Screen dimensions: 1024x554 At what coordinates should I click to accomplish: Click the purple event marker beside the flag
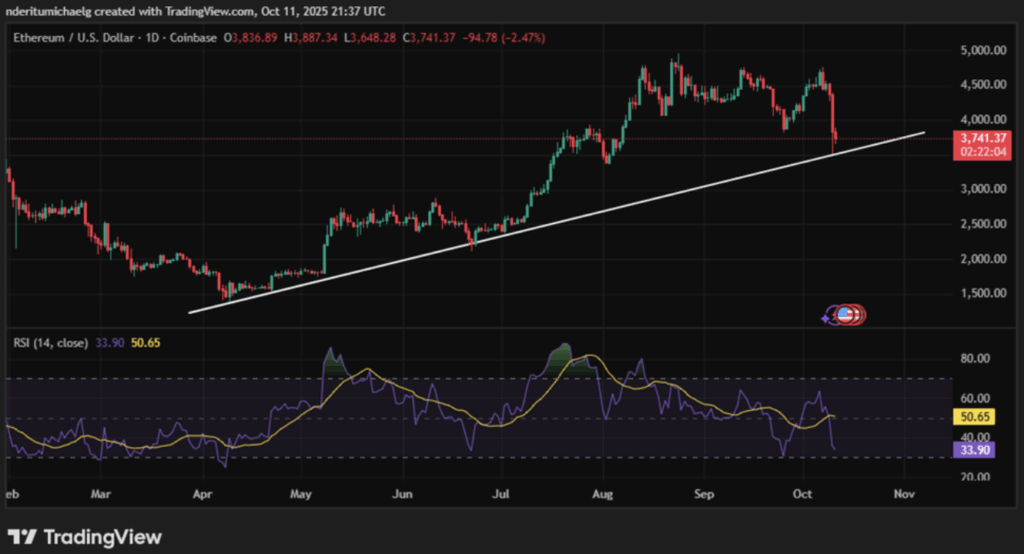point(828,317)
